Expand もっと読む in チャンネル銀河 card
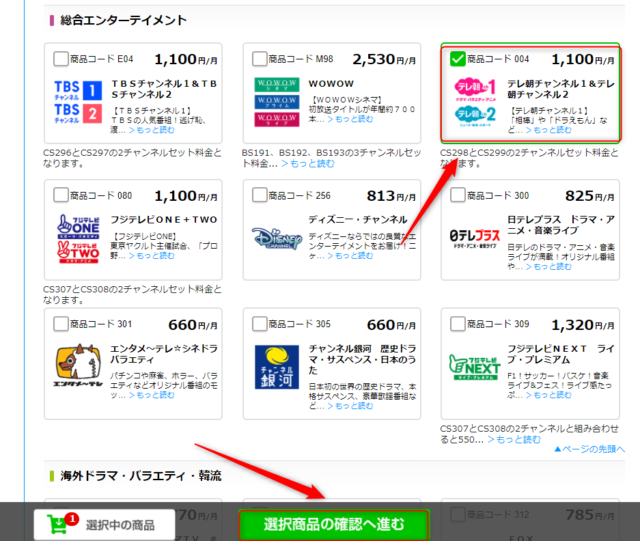Screen dimensions: 640x541 [350, 406]
